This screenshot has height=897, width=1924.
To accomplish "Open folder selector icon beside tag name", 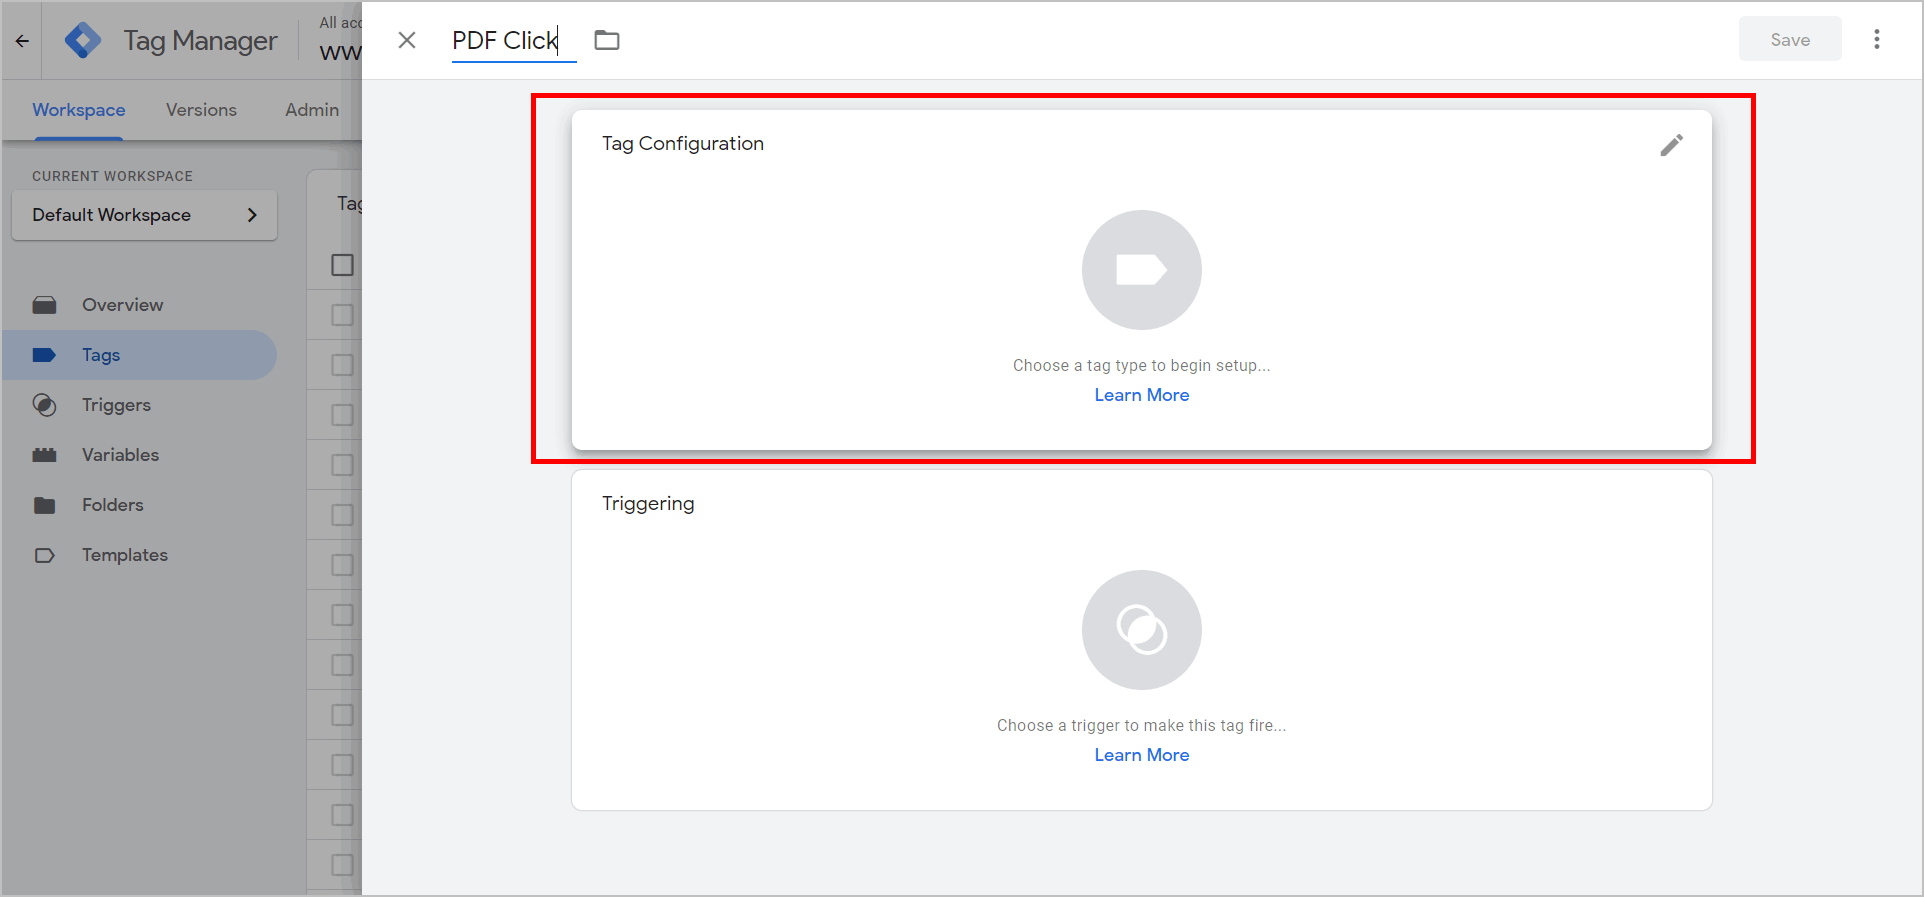I will click(x=607, y=40).
